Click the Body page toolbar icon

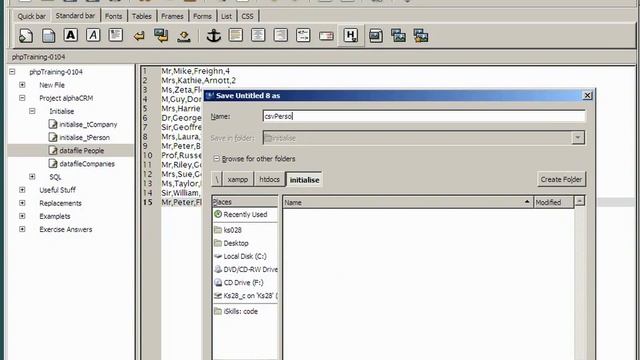point(49,36)
